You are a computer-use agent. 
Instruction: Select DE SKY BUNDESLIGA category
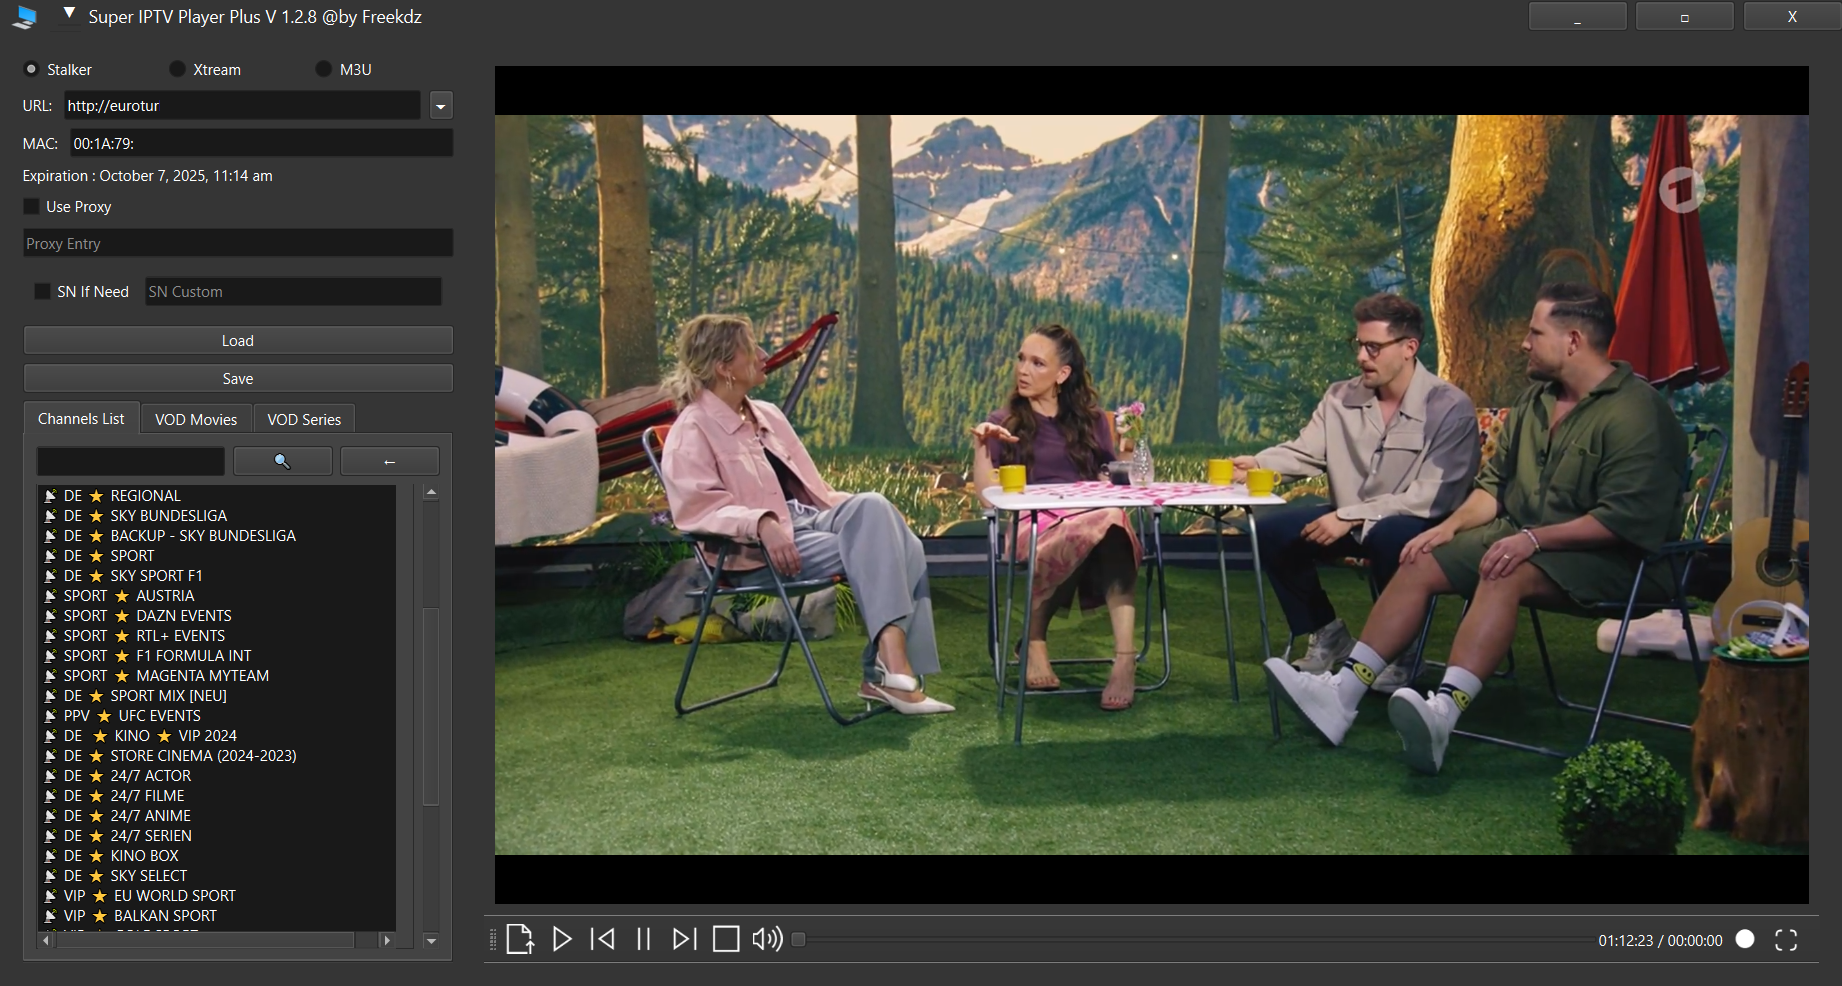pos(217,515)
